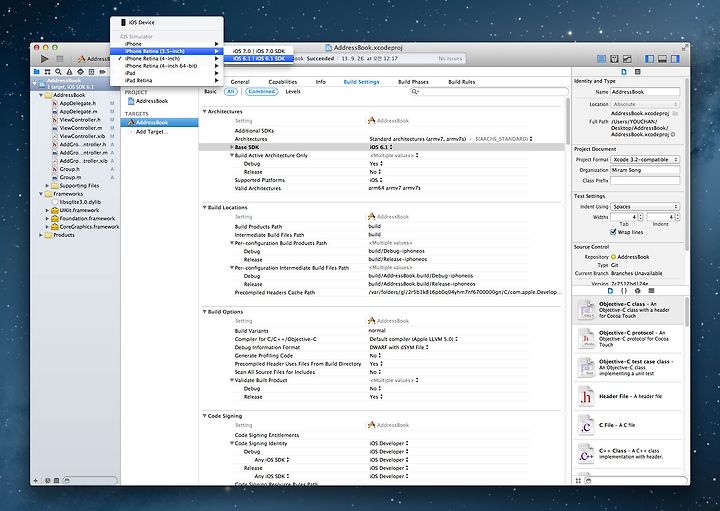Image resolution: width=720 pixels, height=511 pixels.
Task: Collapse the Architectures section
Action: click(x=205, y=112)
